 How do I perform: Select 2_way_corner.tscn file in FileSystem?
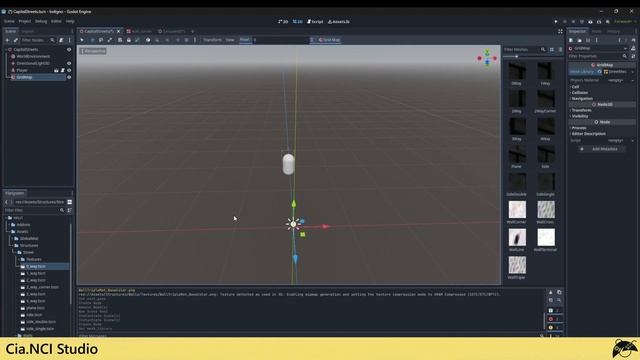tap(42, 287)
